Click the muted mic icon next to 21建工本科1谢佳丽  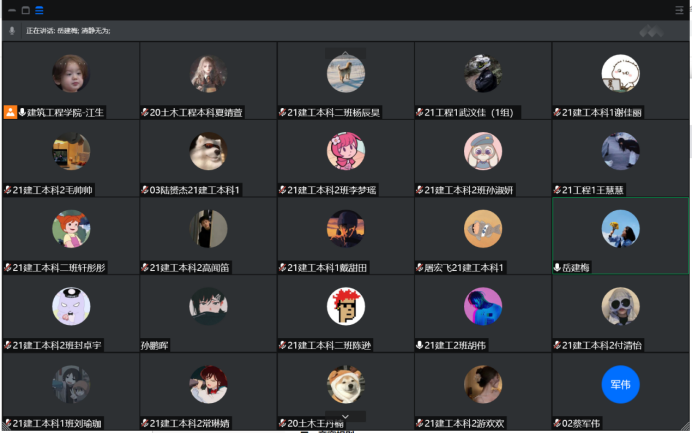(557, 113)
